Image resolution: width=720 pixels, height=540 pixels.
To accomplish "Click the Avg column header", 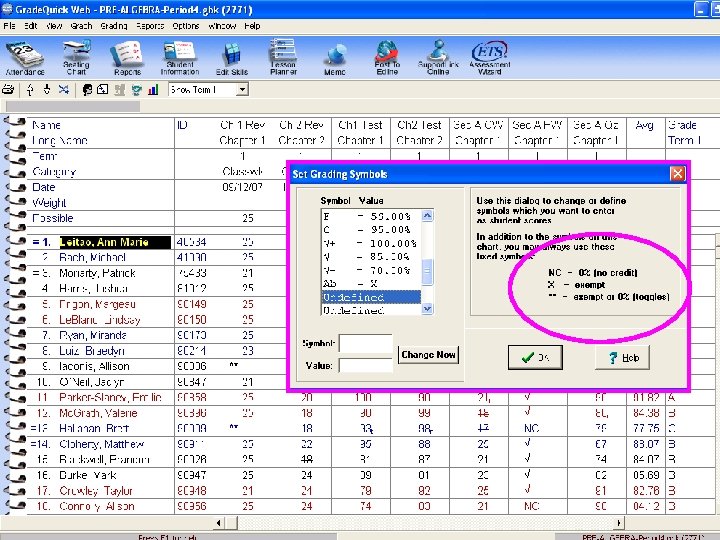I will click(x=645, y=125).
